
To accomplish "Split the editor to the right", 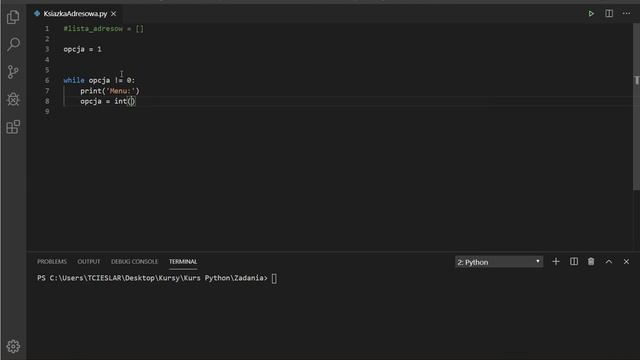I will [609, 13].
